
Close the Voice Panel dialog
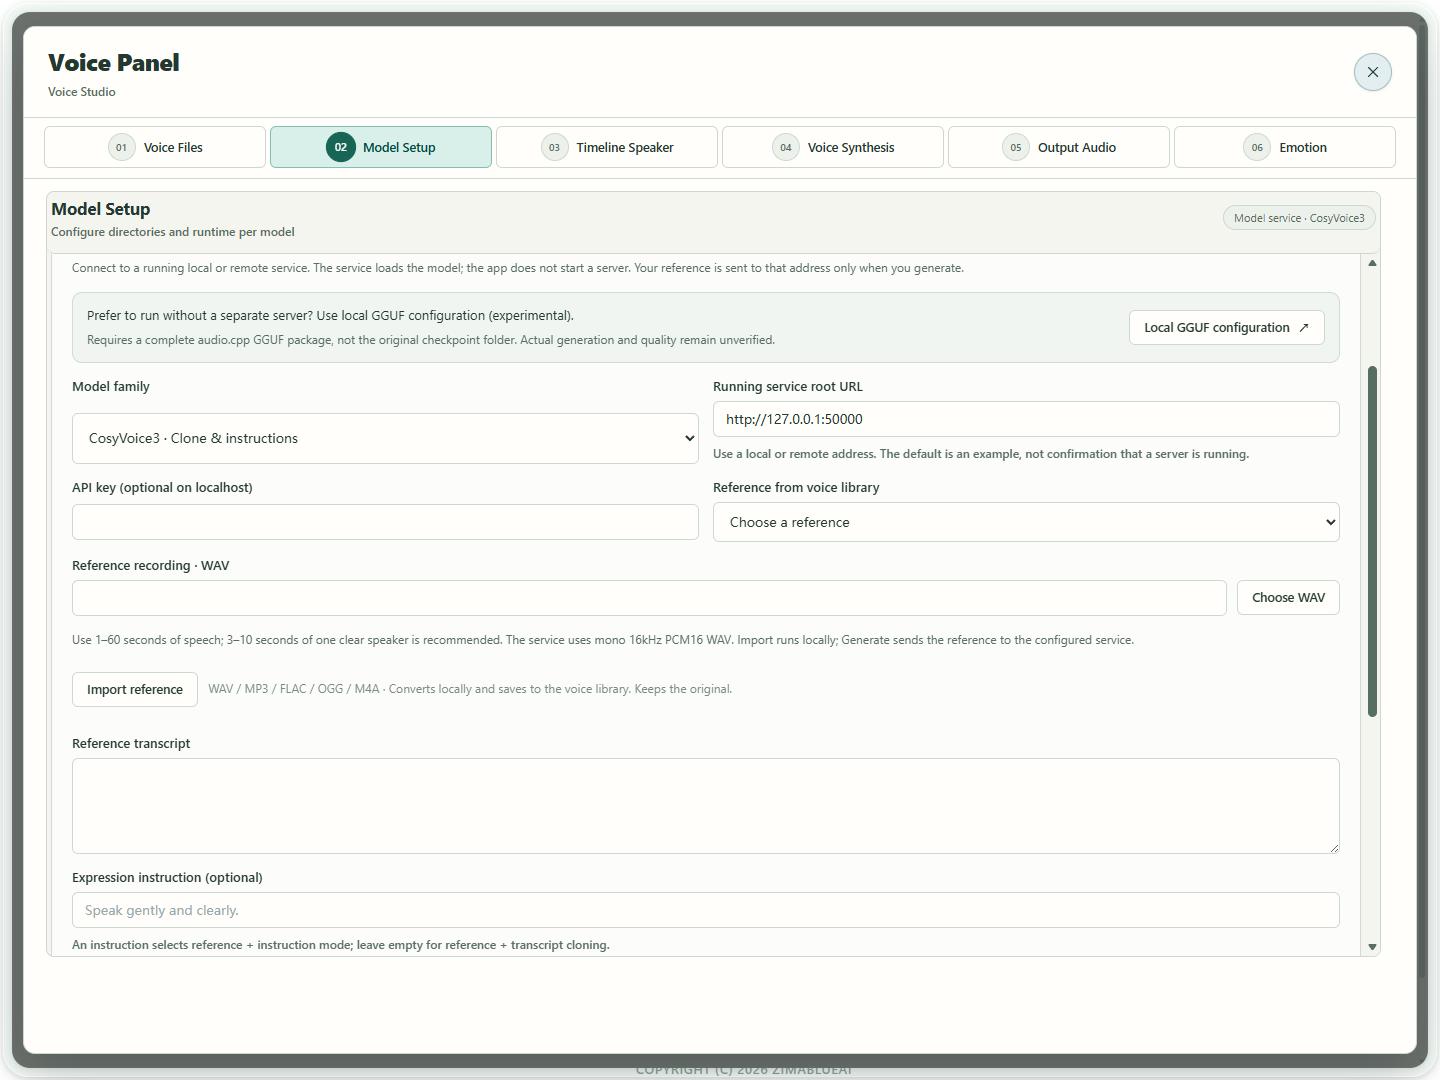click(x=1372, y=72)
